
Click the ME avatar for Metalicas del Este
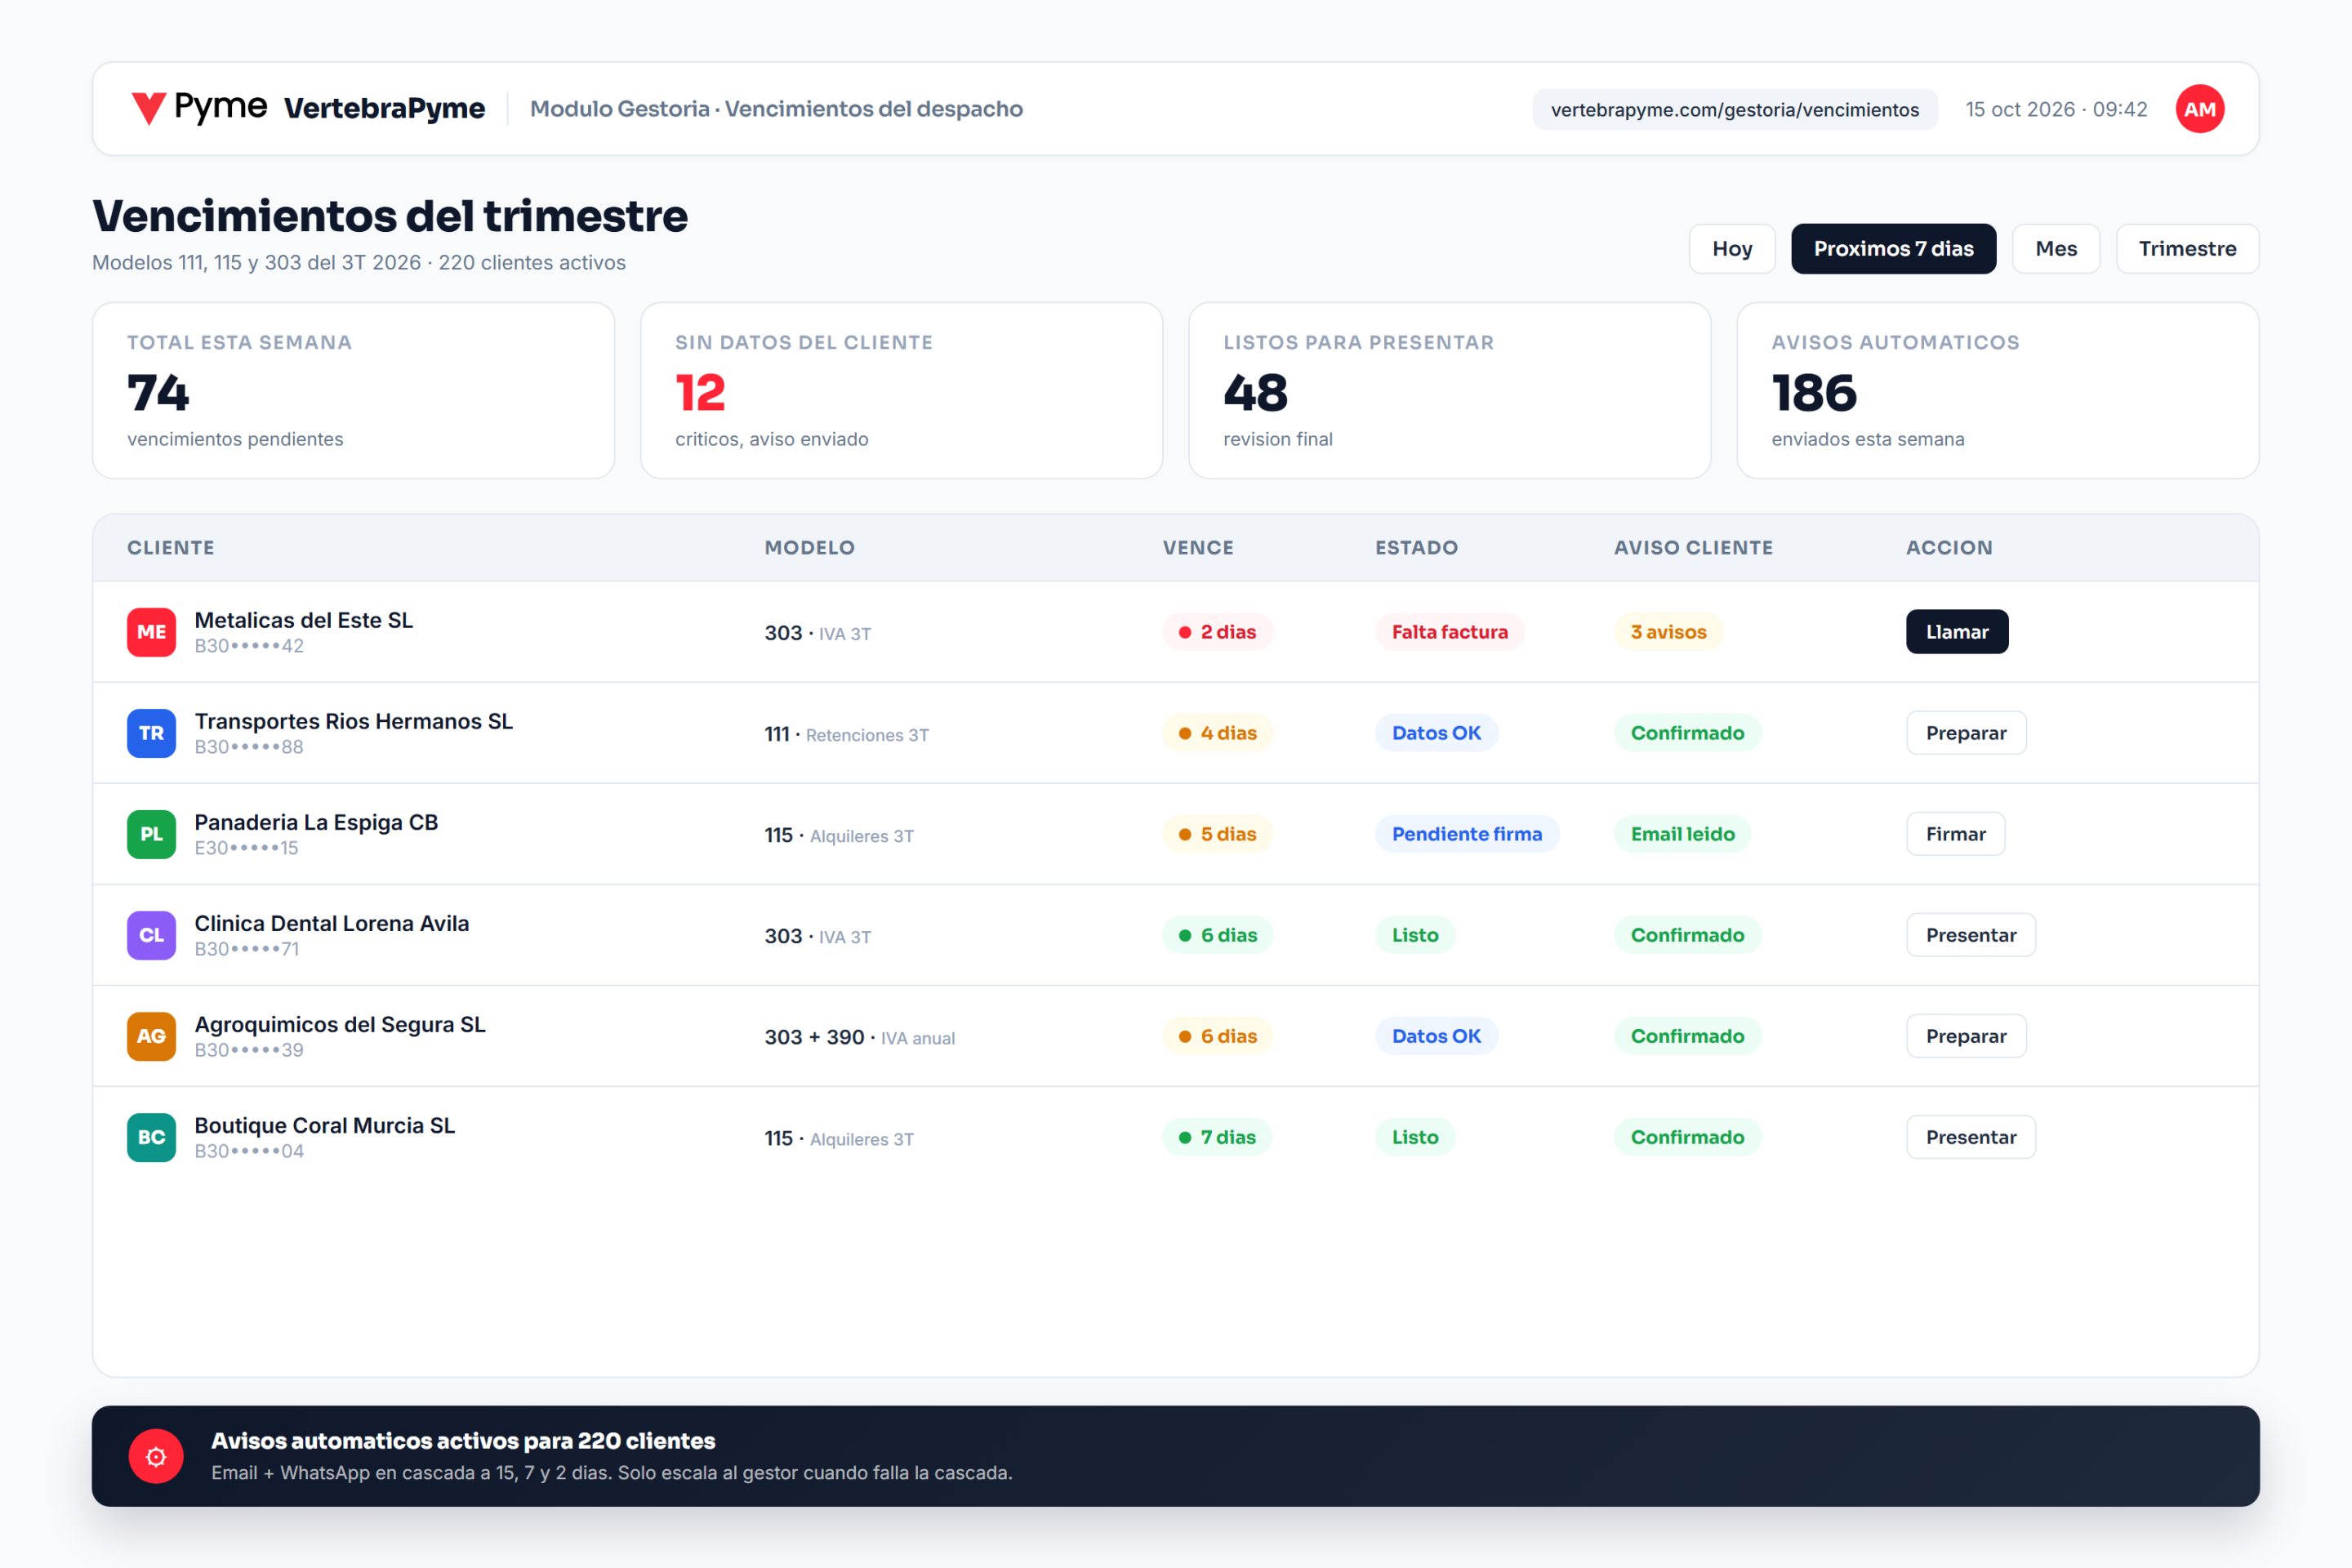151,632
